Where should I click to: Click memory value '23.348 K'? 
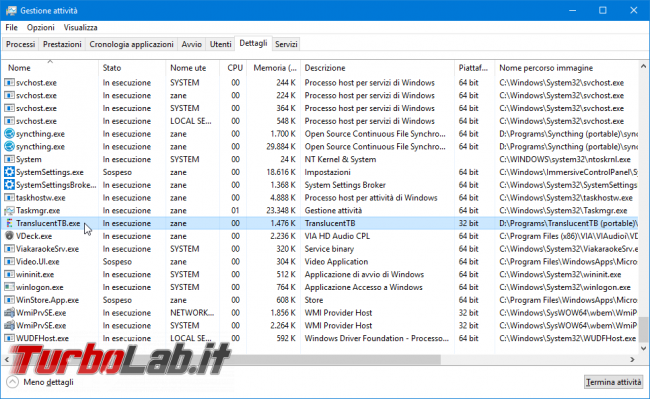click(x=281, y=210)
